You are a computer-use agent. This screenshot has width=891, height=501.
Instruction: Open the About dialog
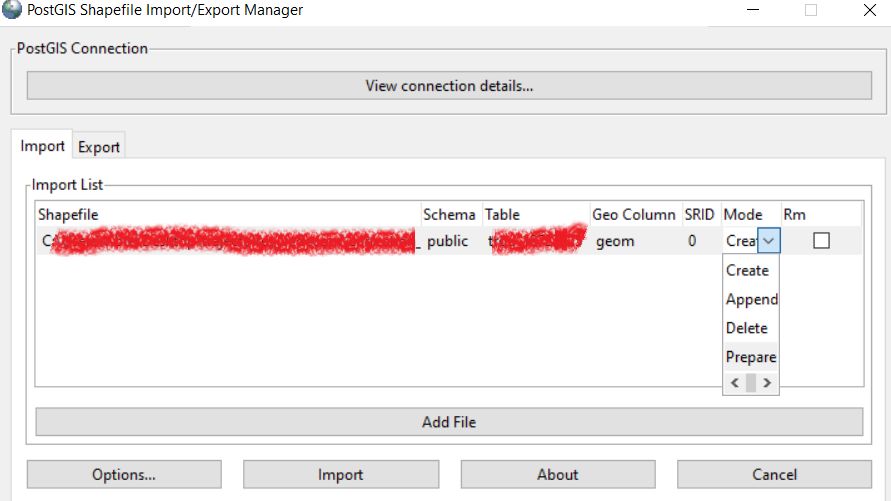557,474
